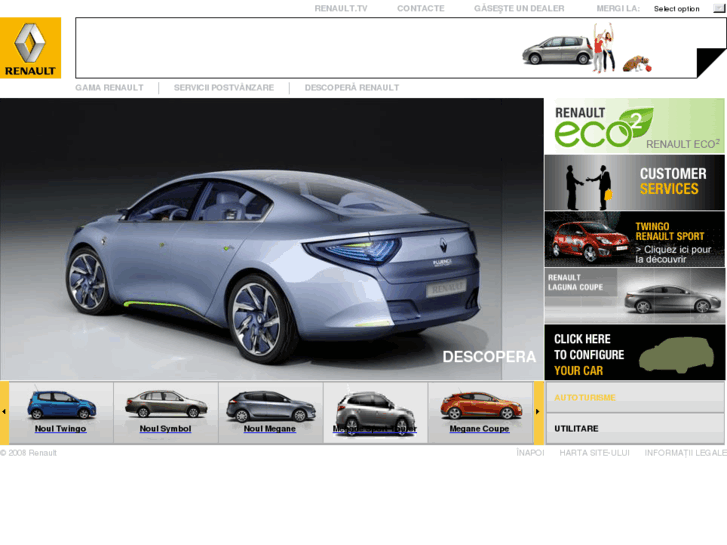Switch to the UTILITARE tab

pyautogui.click(x=635, y=429)
